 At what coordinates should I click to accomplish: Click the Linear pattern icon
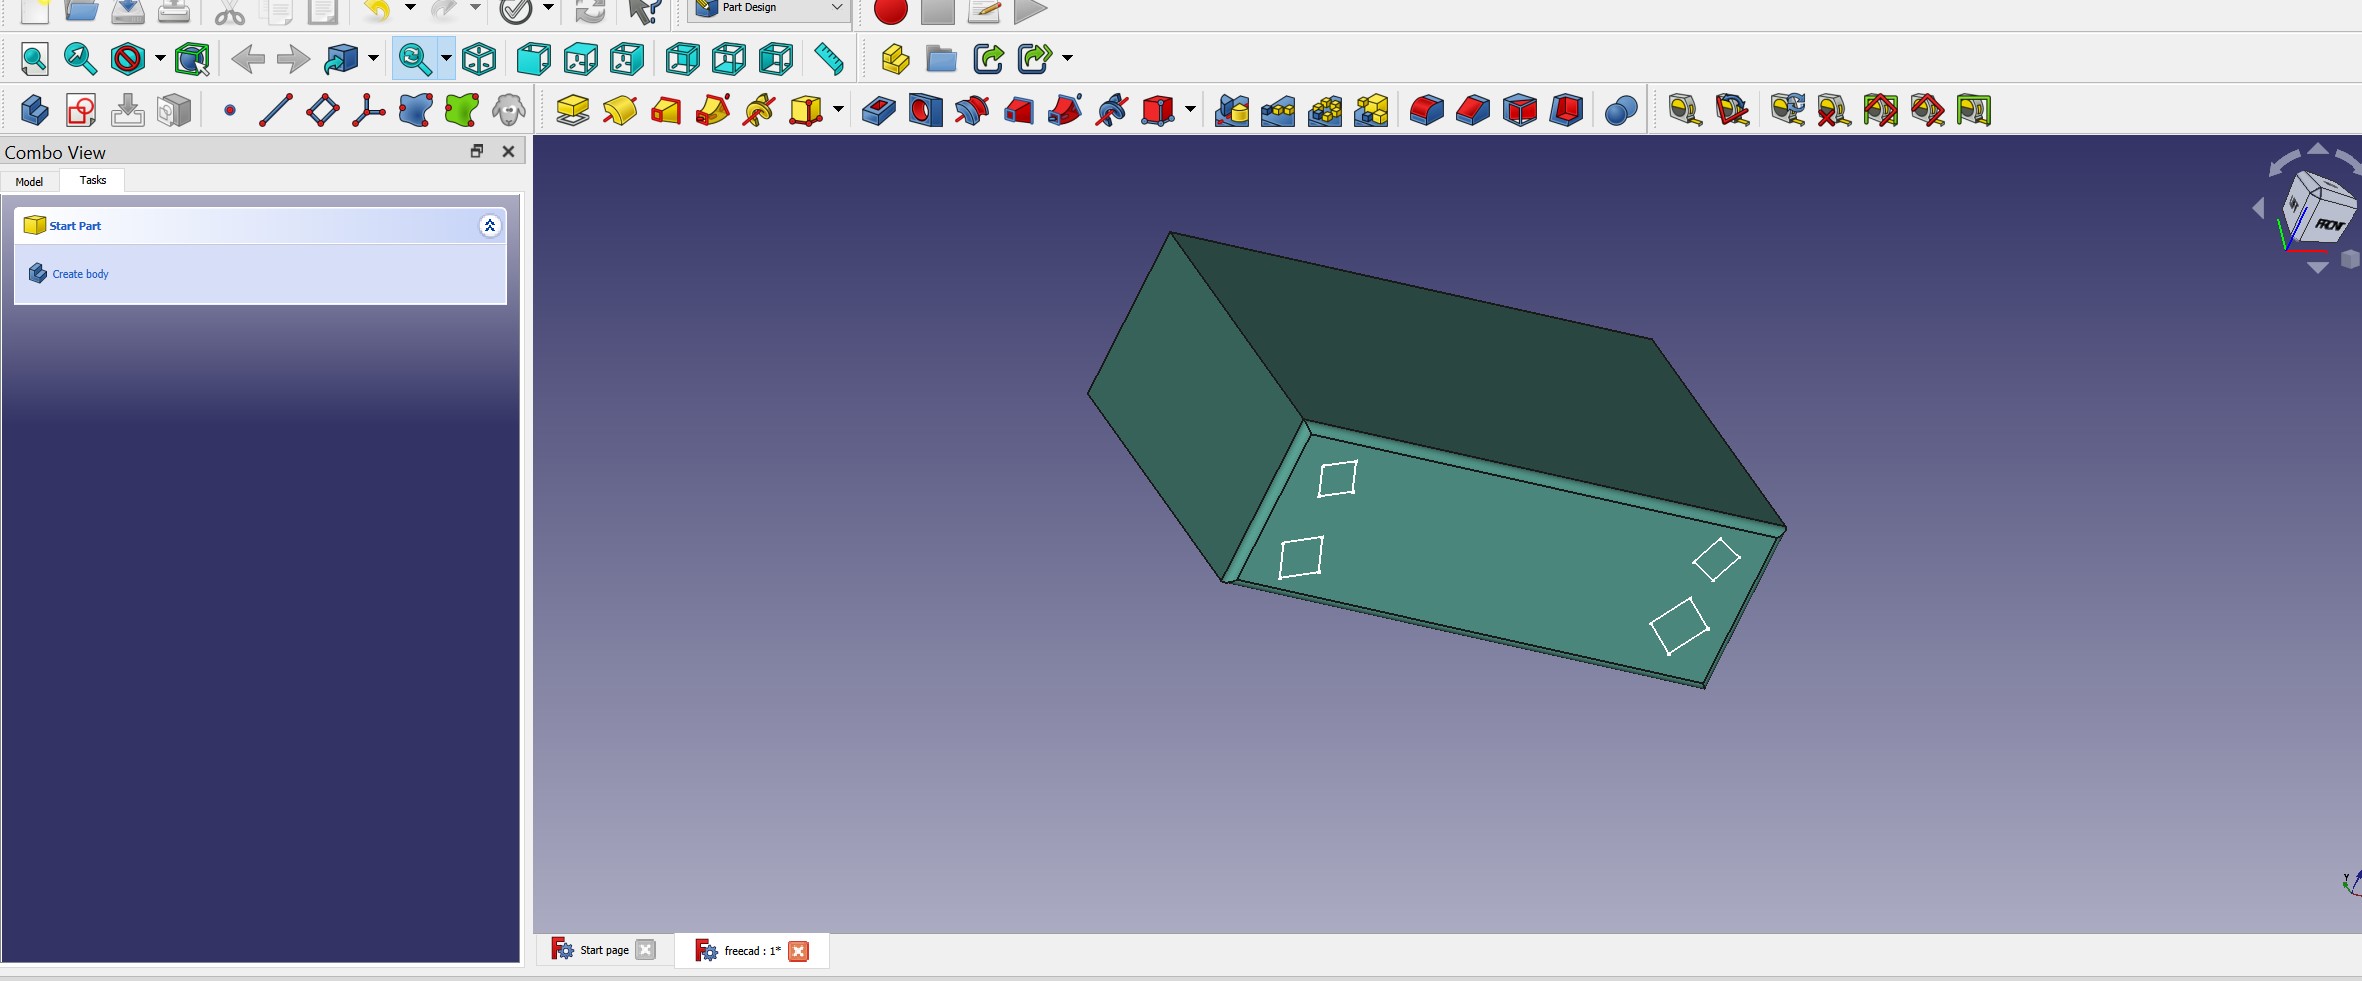tap(1278, 110)
